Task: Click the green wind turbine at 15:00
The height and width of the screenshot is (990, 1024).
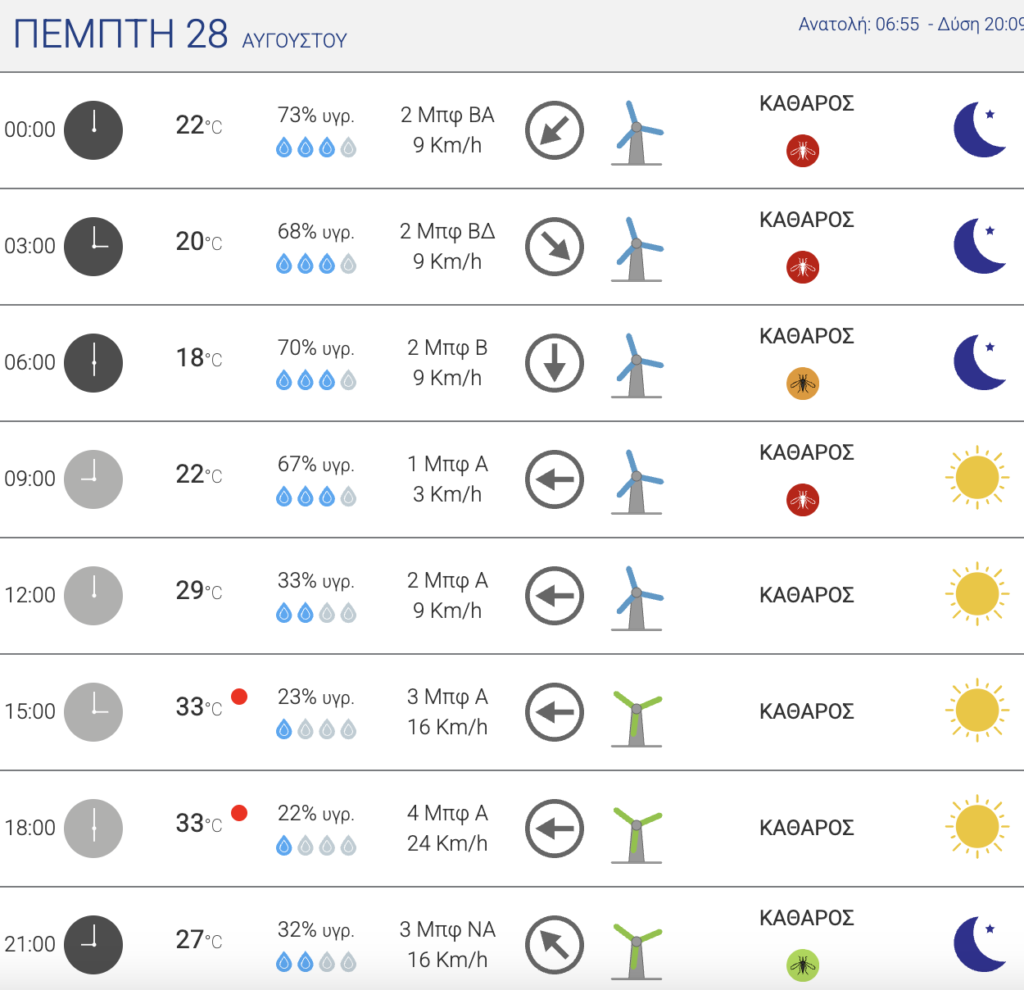Action: point(637,718)
